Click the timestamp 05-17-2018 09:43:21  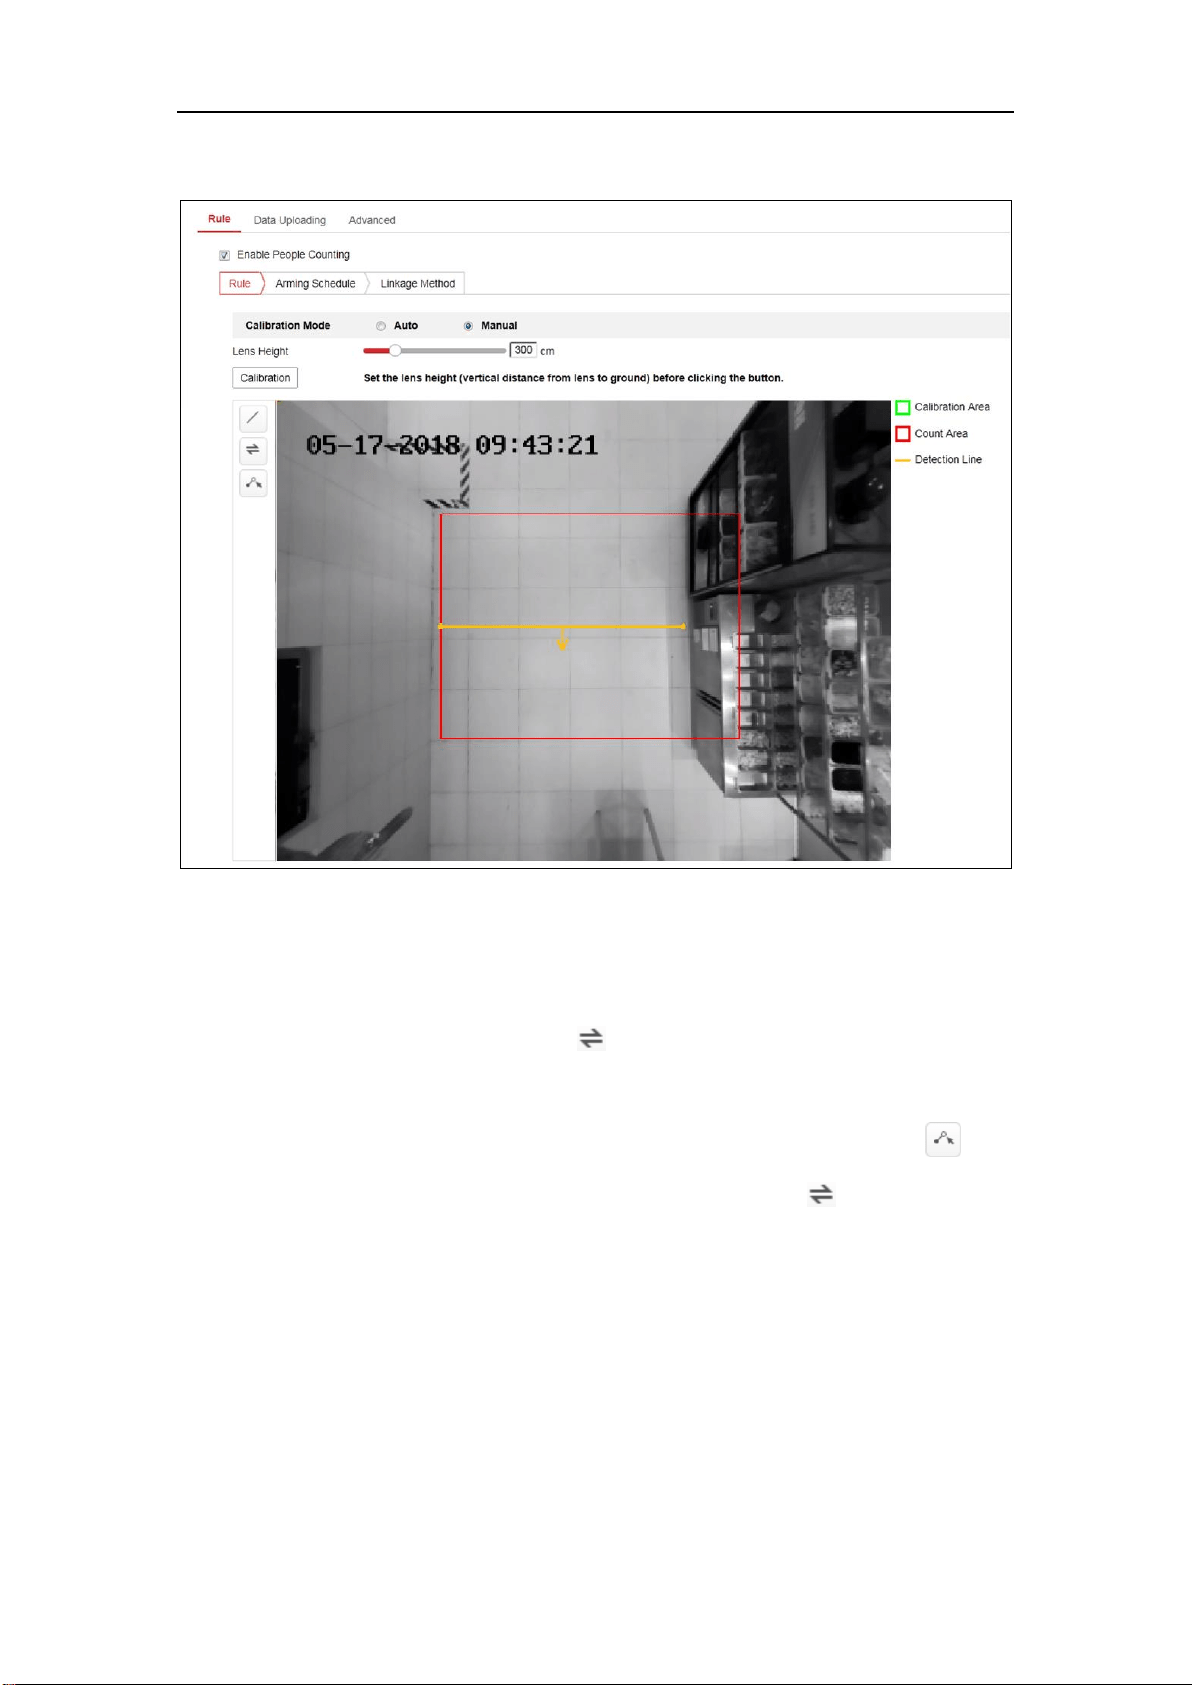[452, 446]
